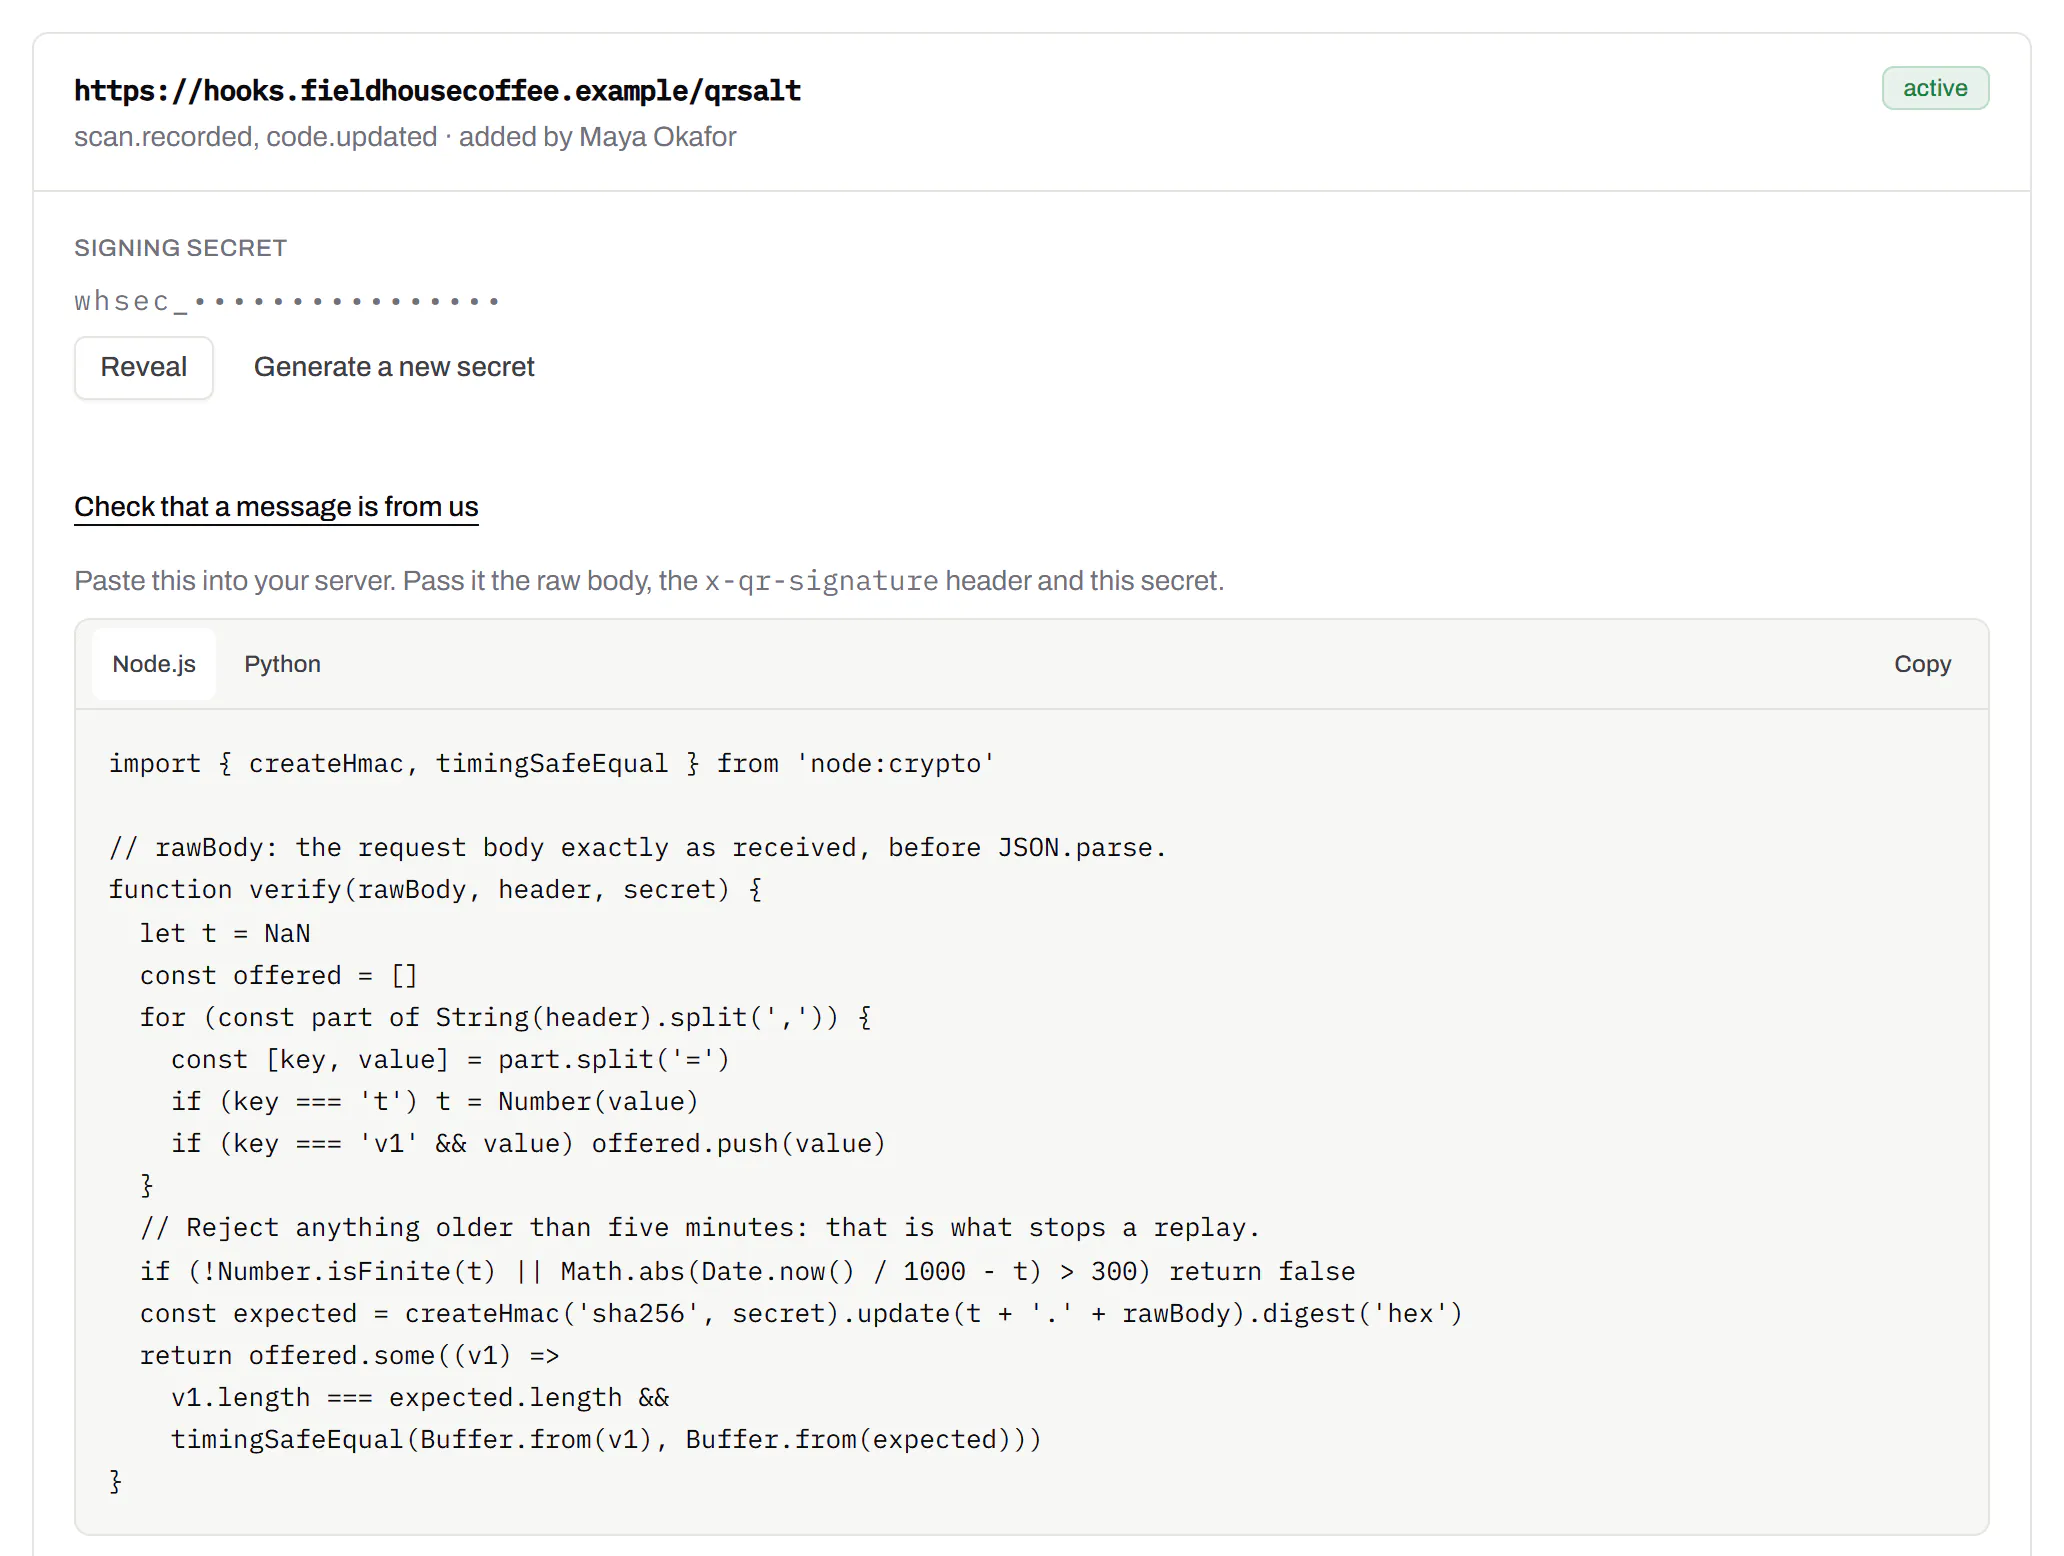Click the timingSafeEqual(Buffer.from(v1) line
2064x1556 pixels.
click(x=607, y=1440)
